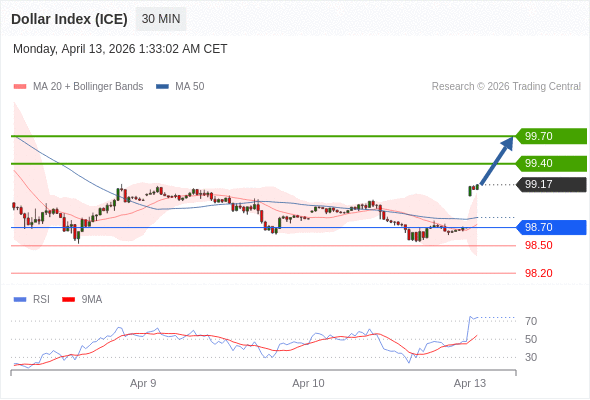The width and height of the screenshot is (590, 400).
Task: Click the 9MA legend swatch
Action: (x=68, y=300)
